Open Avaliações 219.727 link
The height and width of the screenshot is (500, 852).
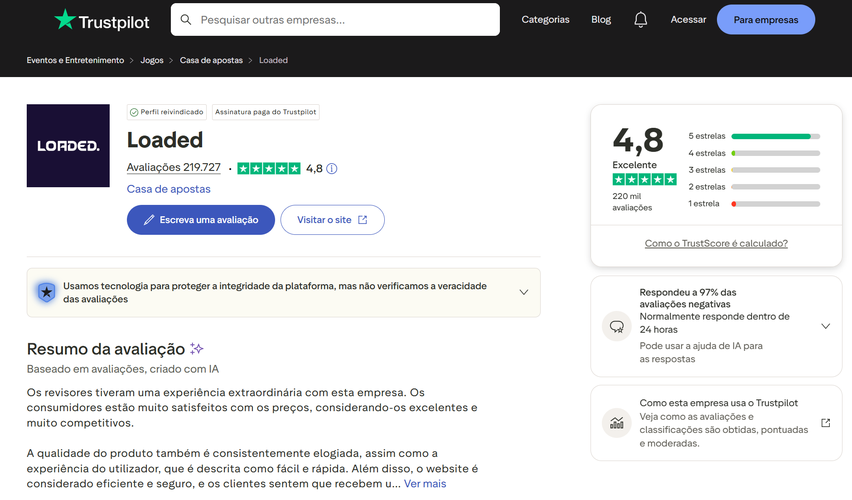point(174,167)
